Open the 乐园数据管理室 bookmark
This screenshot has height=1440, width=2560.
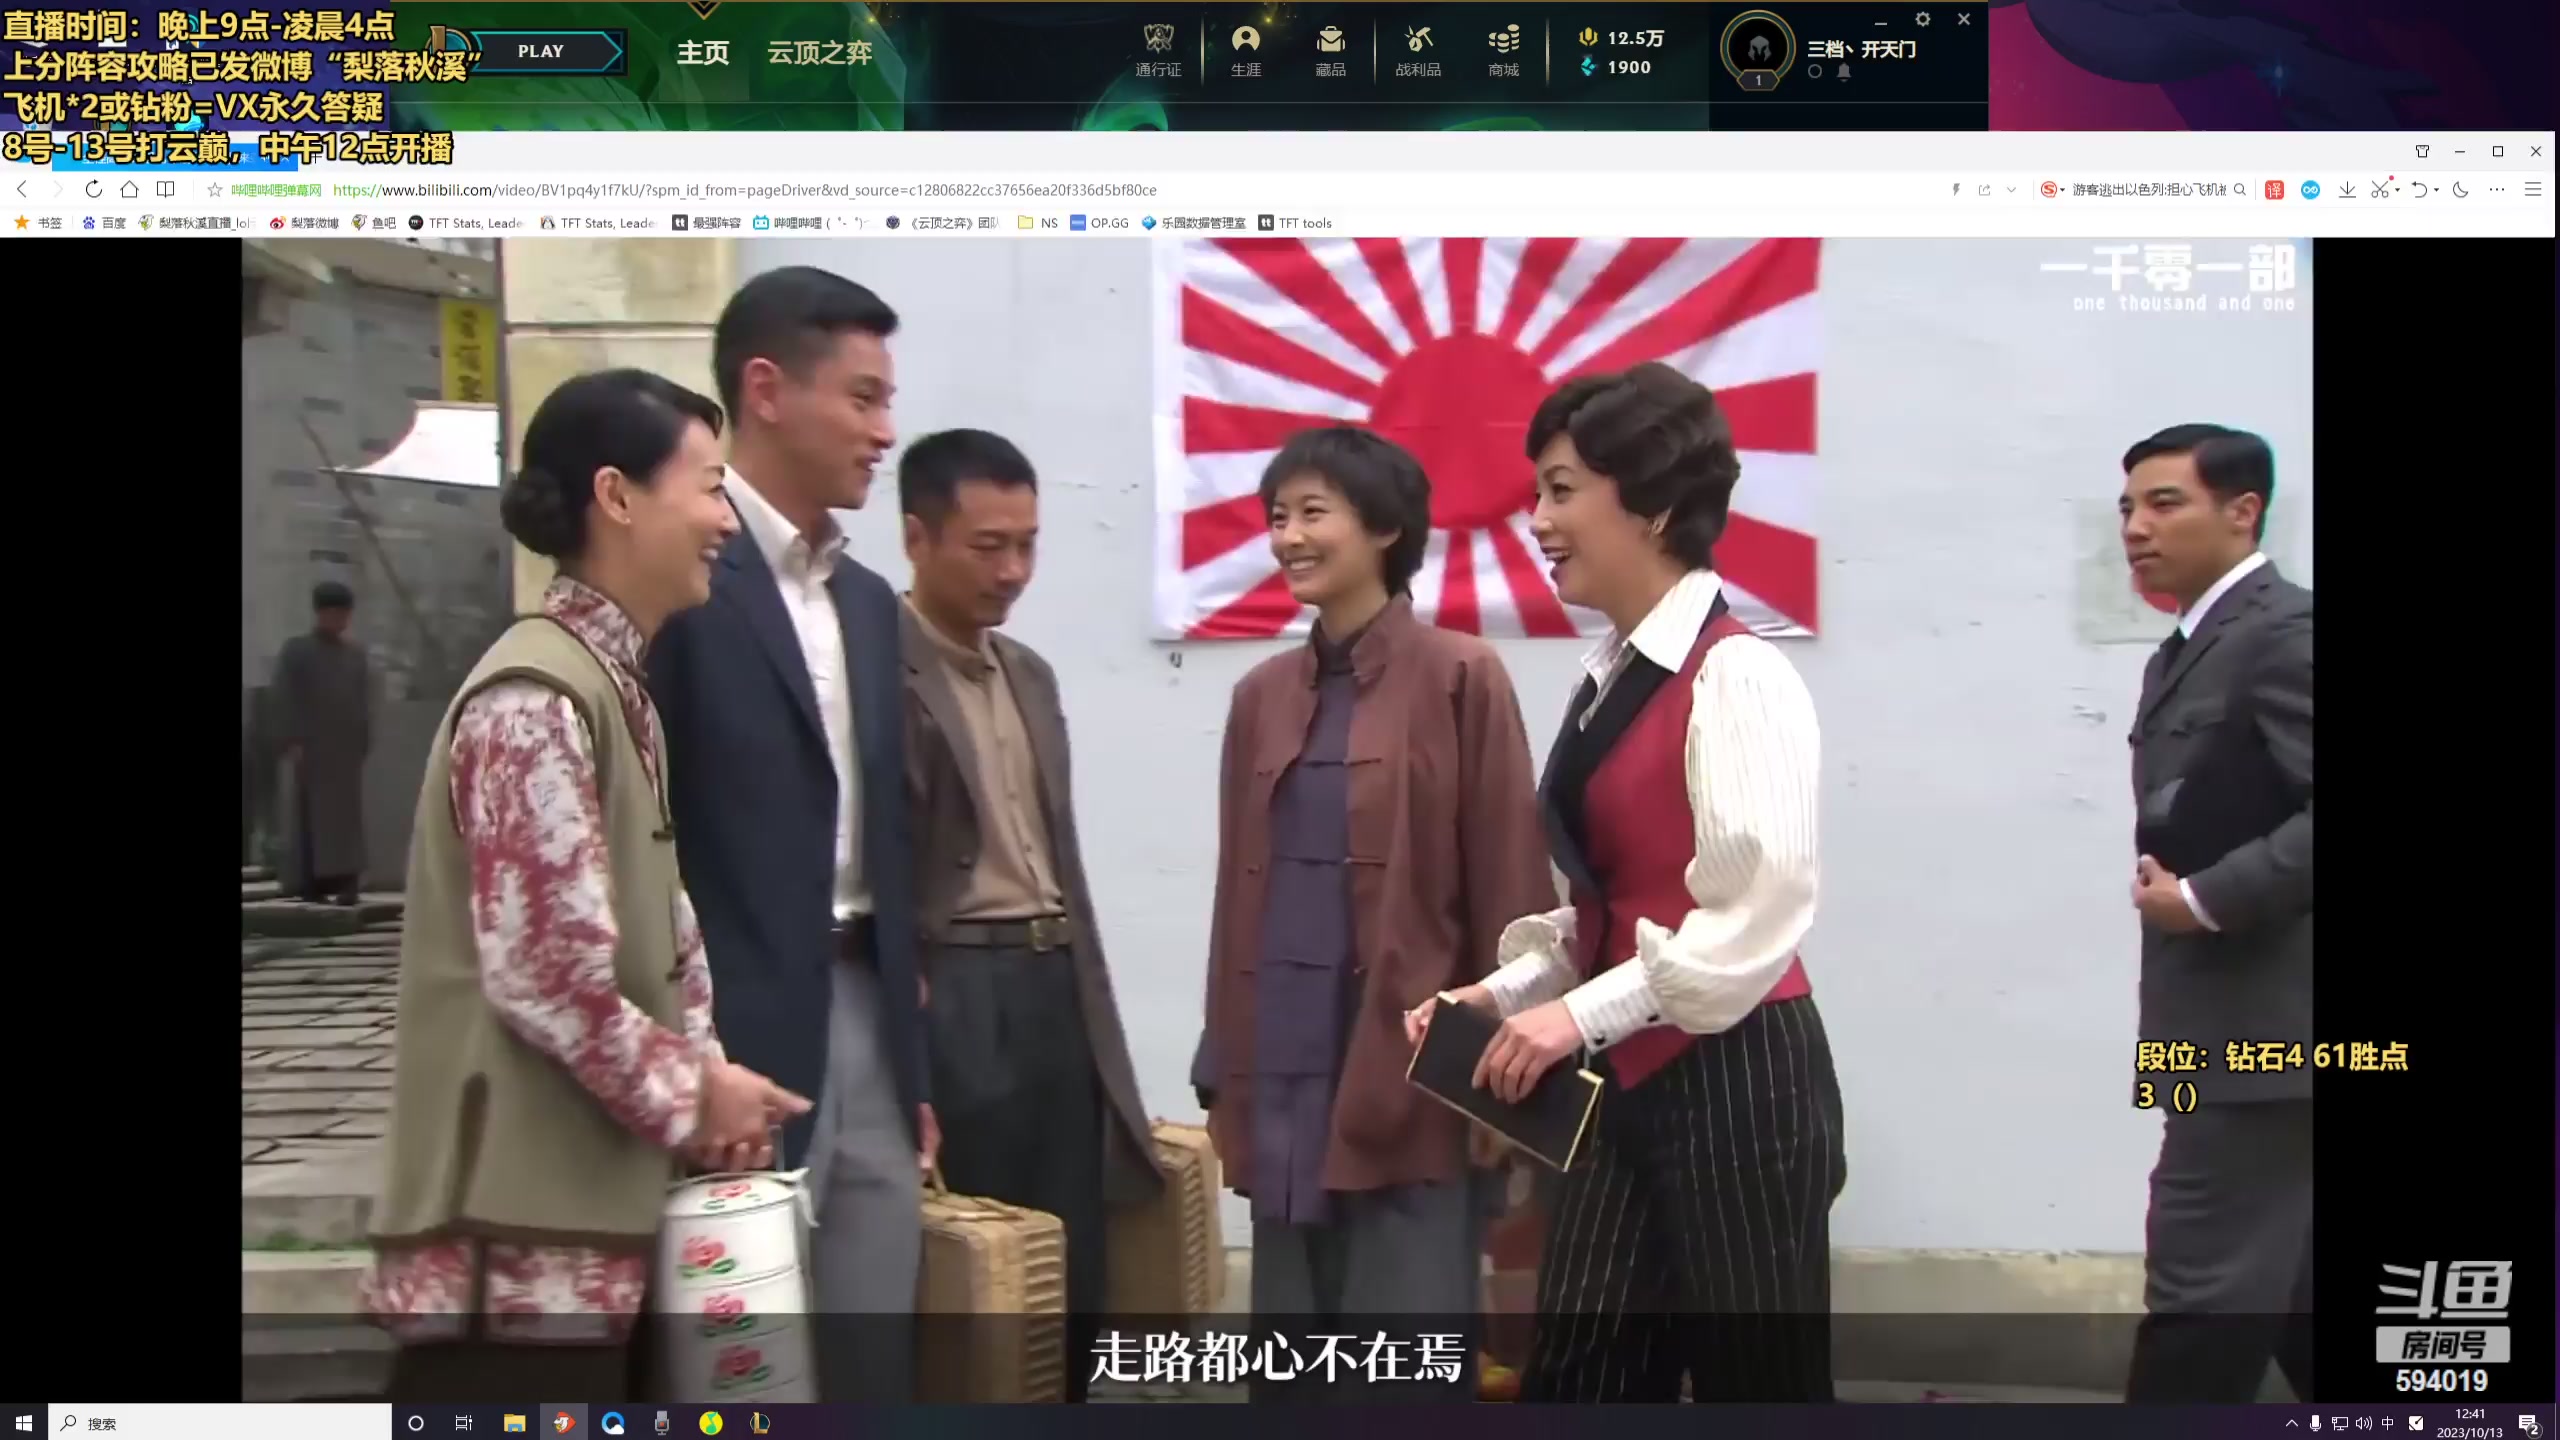pyautogui.click(x=1193, y=223)
